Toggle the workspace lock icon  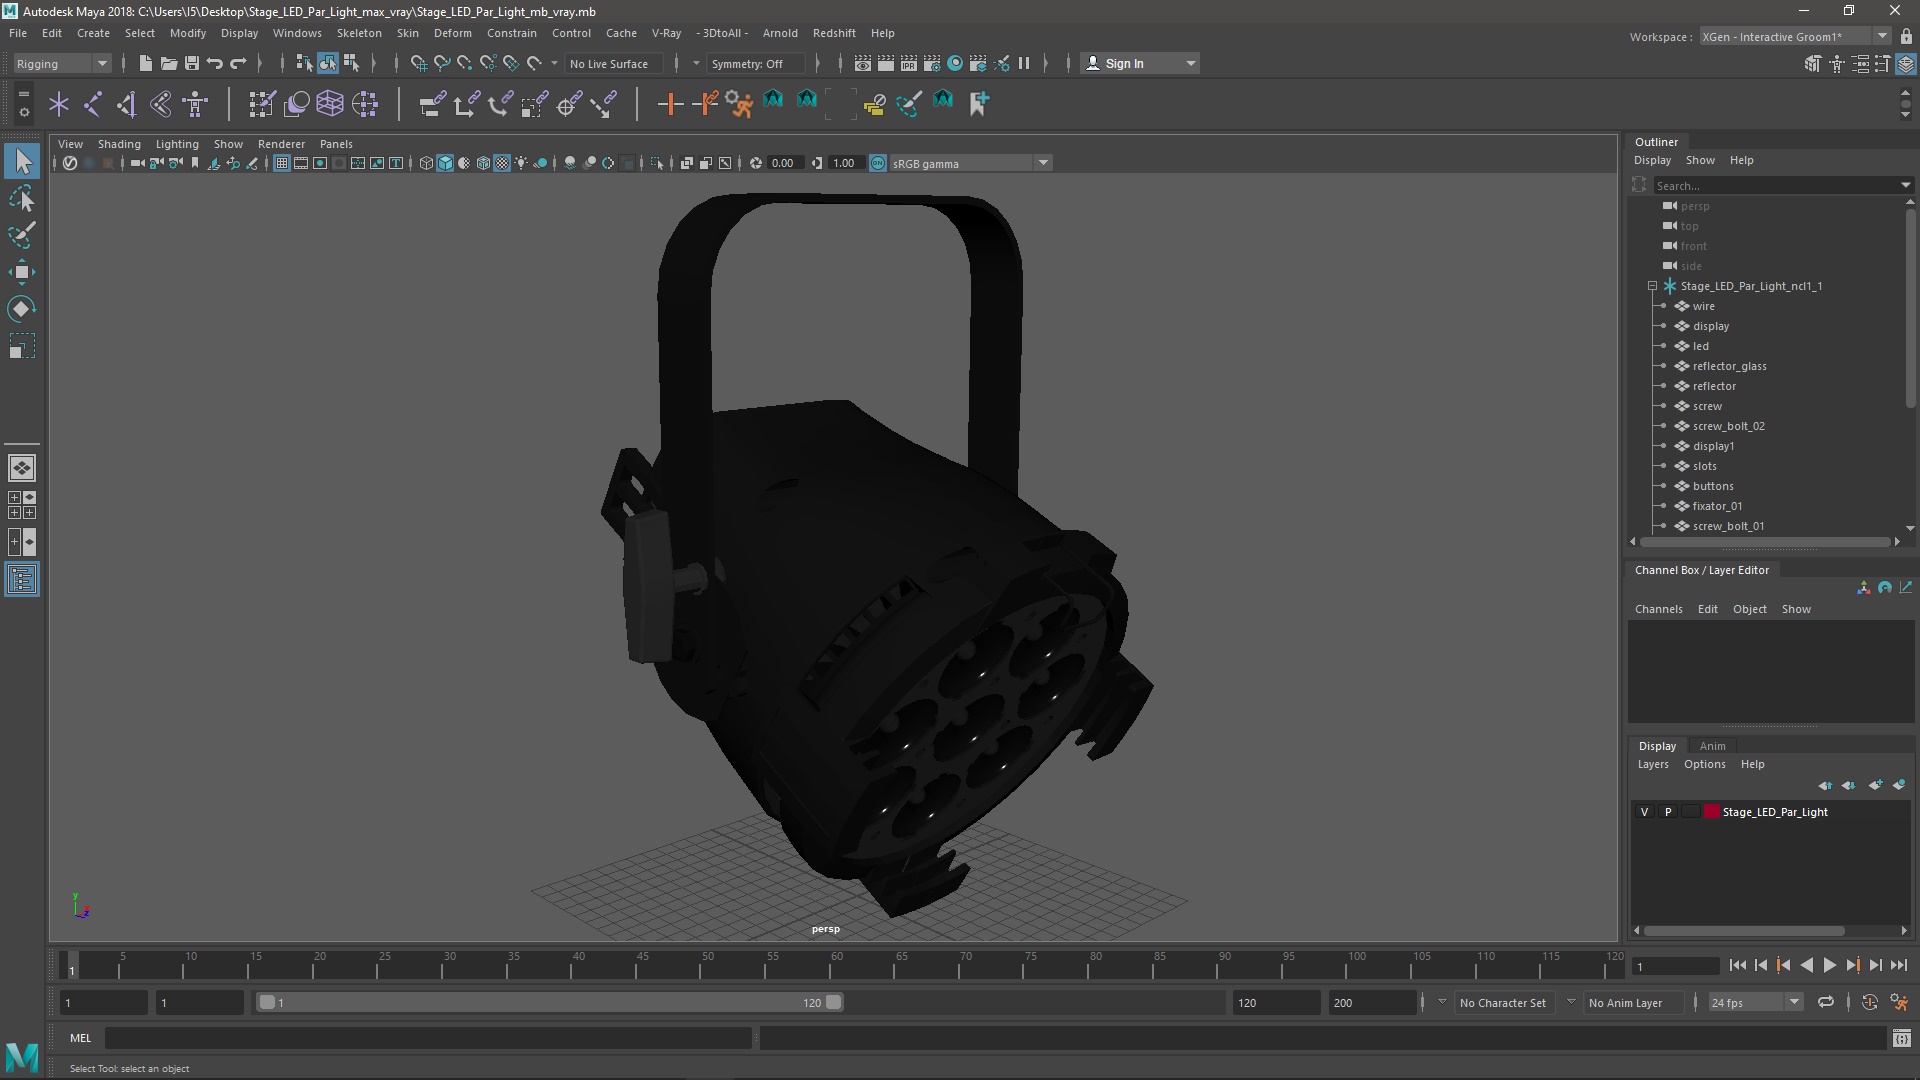[1906, 36]
